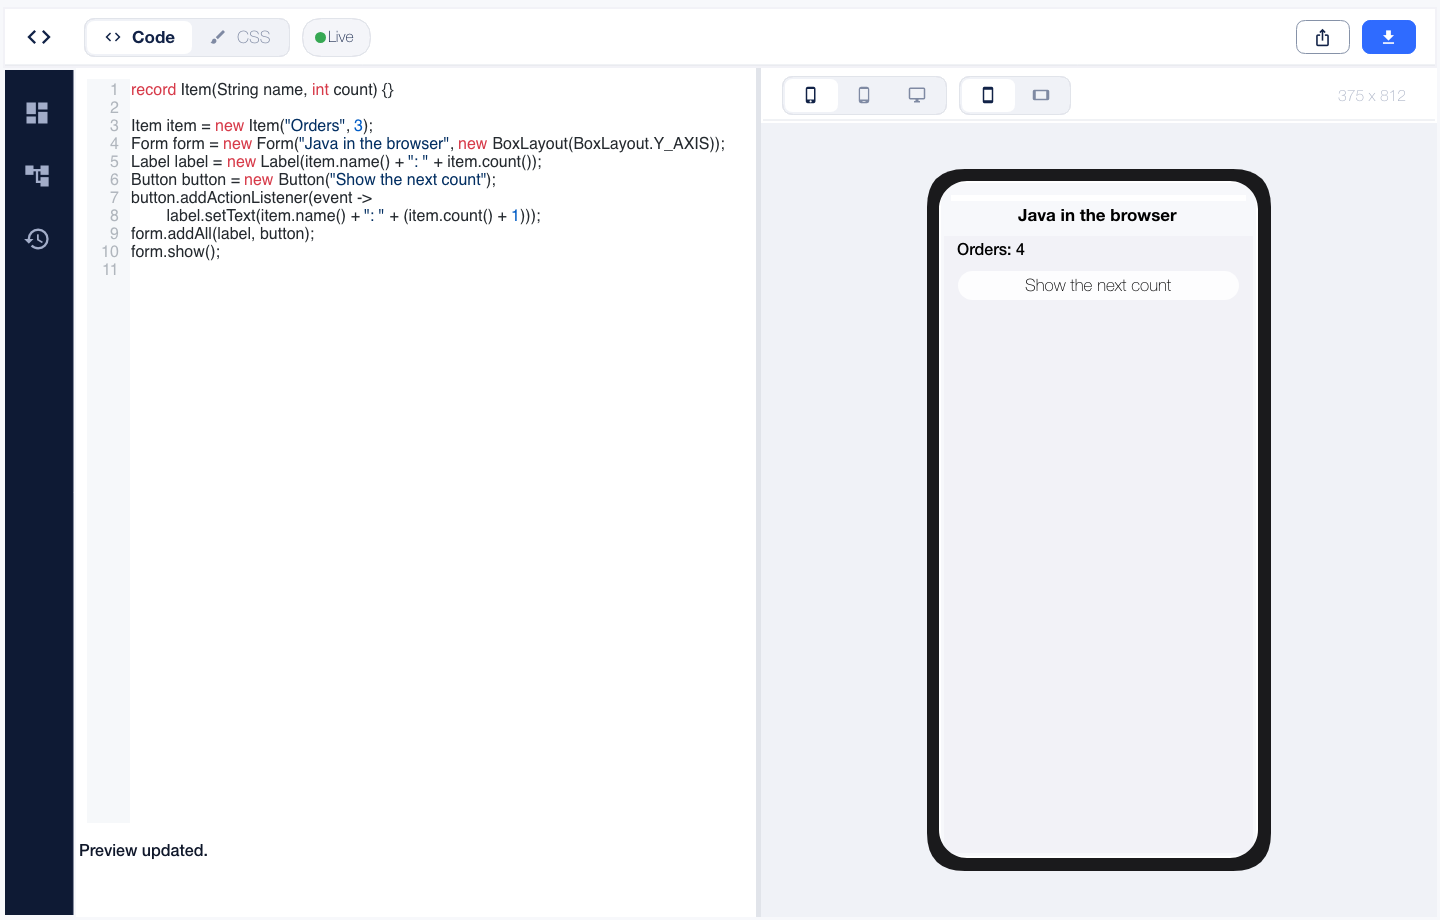Click the Orders: 4 label
This screenshot has height=920, width=1440.
(991, 249)
